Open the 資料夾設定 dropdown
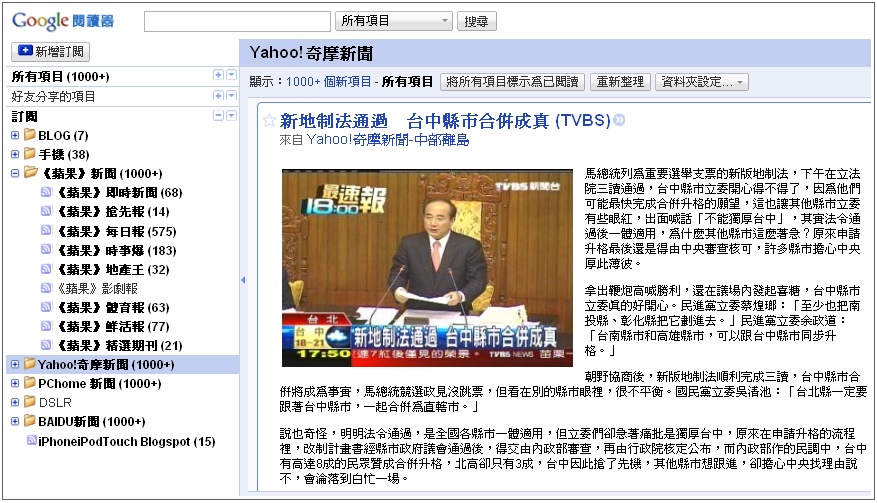This screenshot has width=877, height=503. click(x=701, y=82)
